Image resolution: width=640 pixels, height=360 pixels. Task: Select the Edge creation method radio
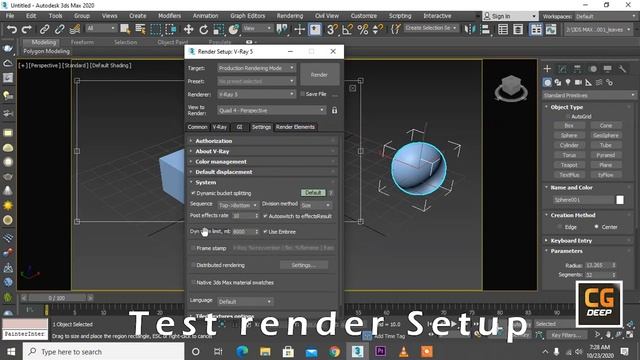click(x=560, y=227)
